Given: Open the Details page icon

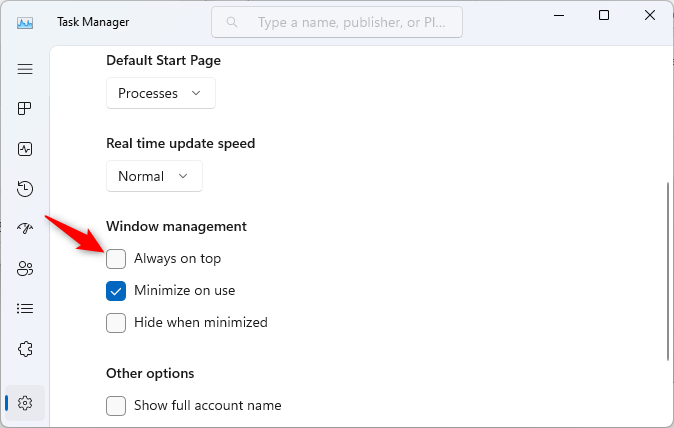Looking at the screenshot, I should [x=25, y=309].
